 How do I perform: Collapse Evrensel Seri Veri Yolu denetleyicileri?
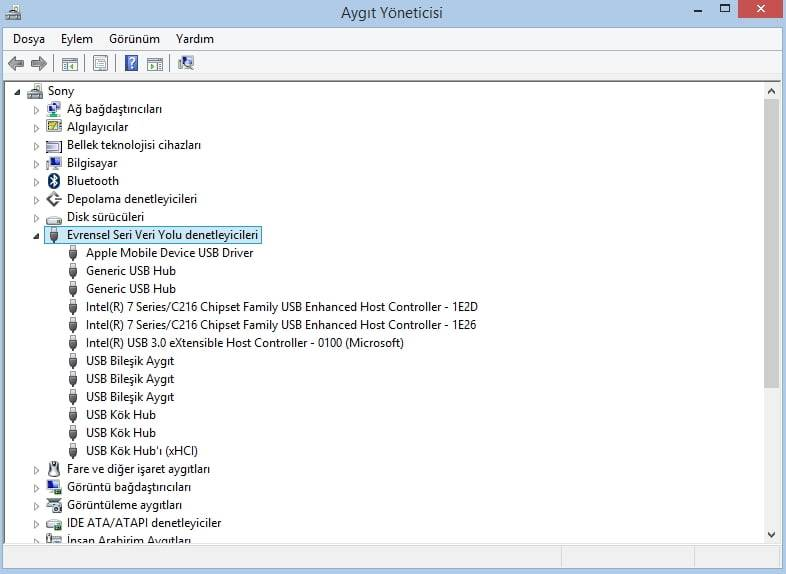[37, 236]
